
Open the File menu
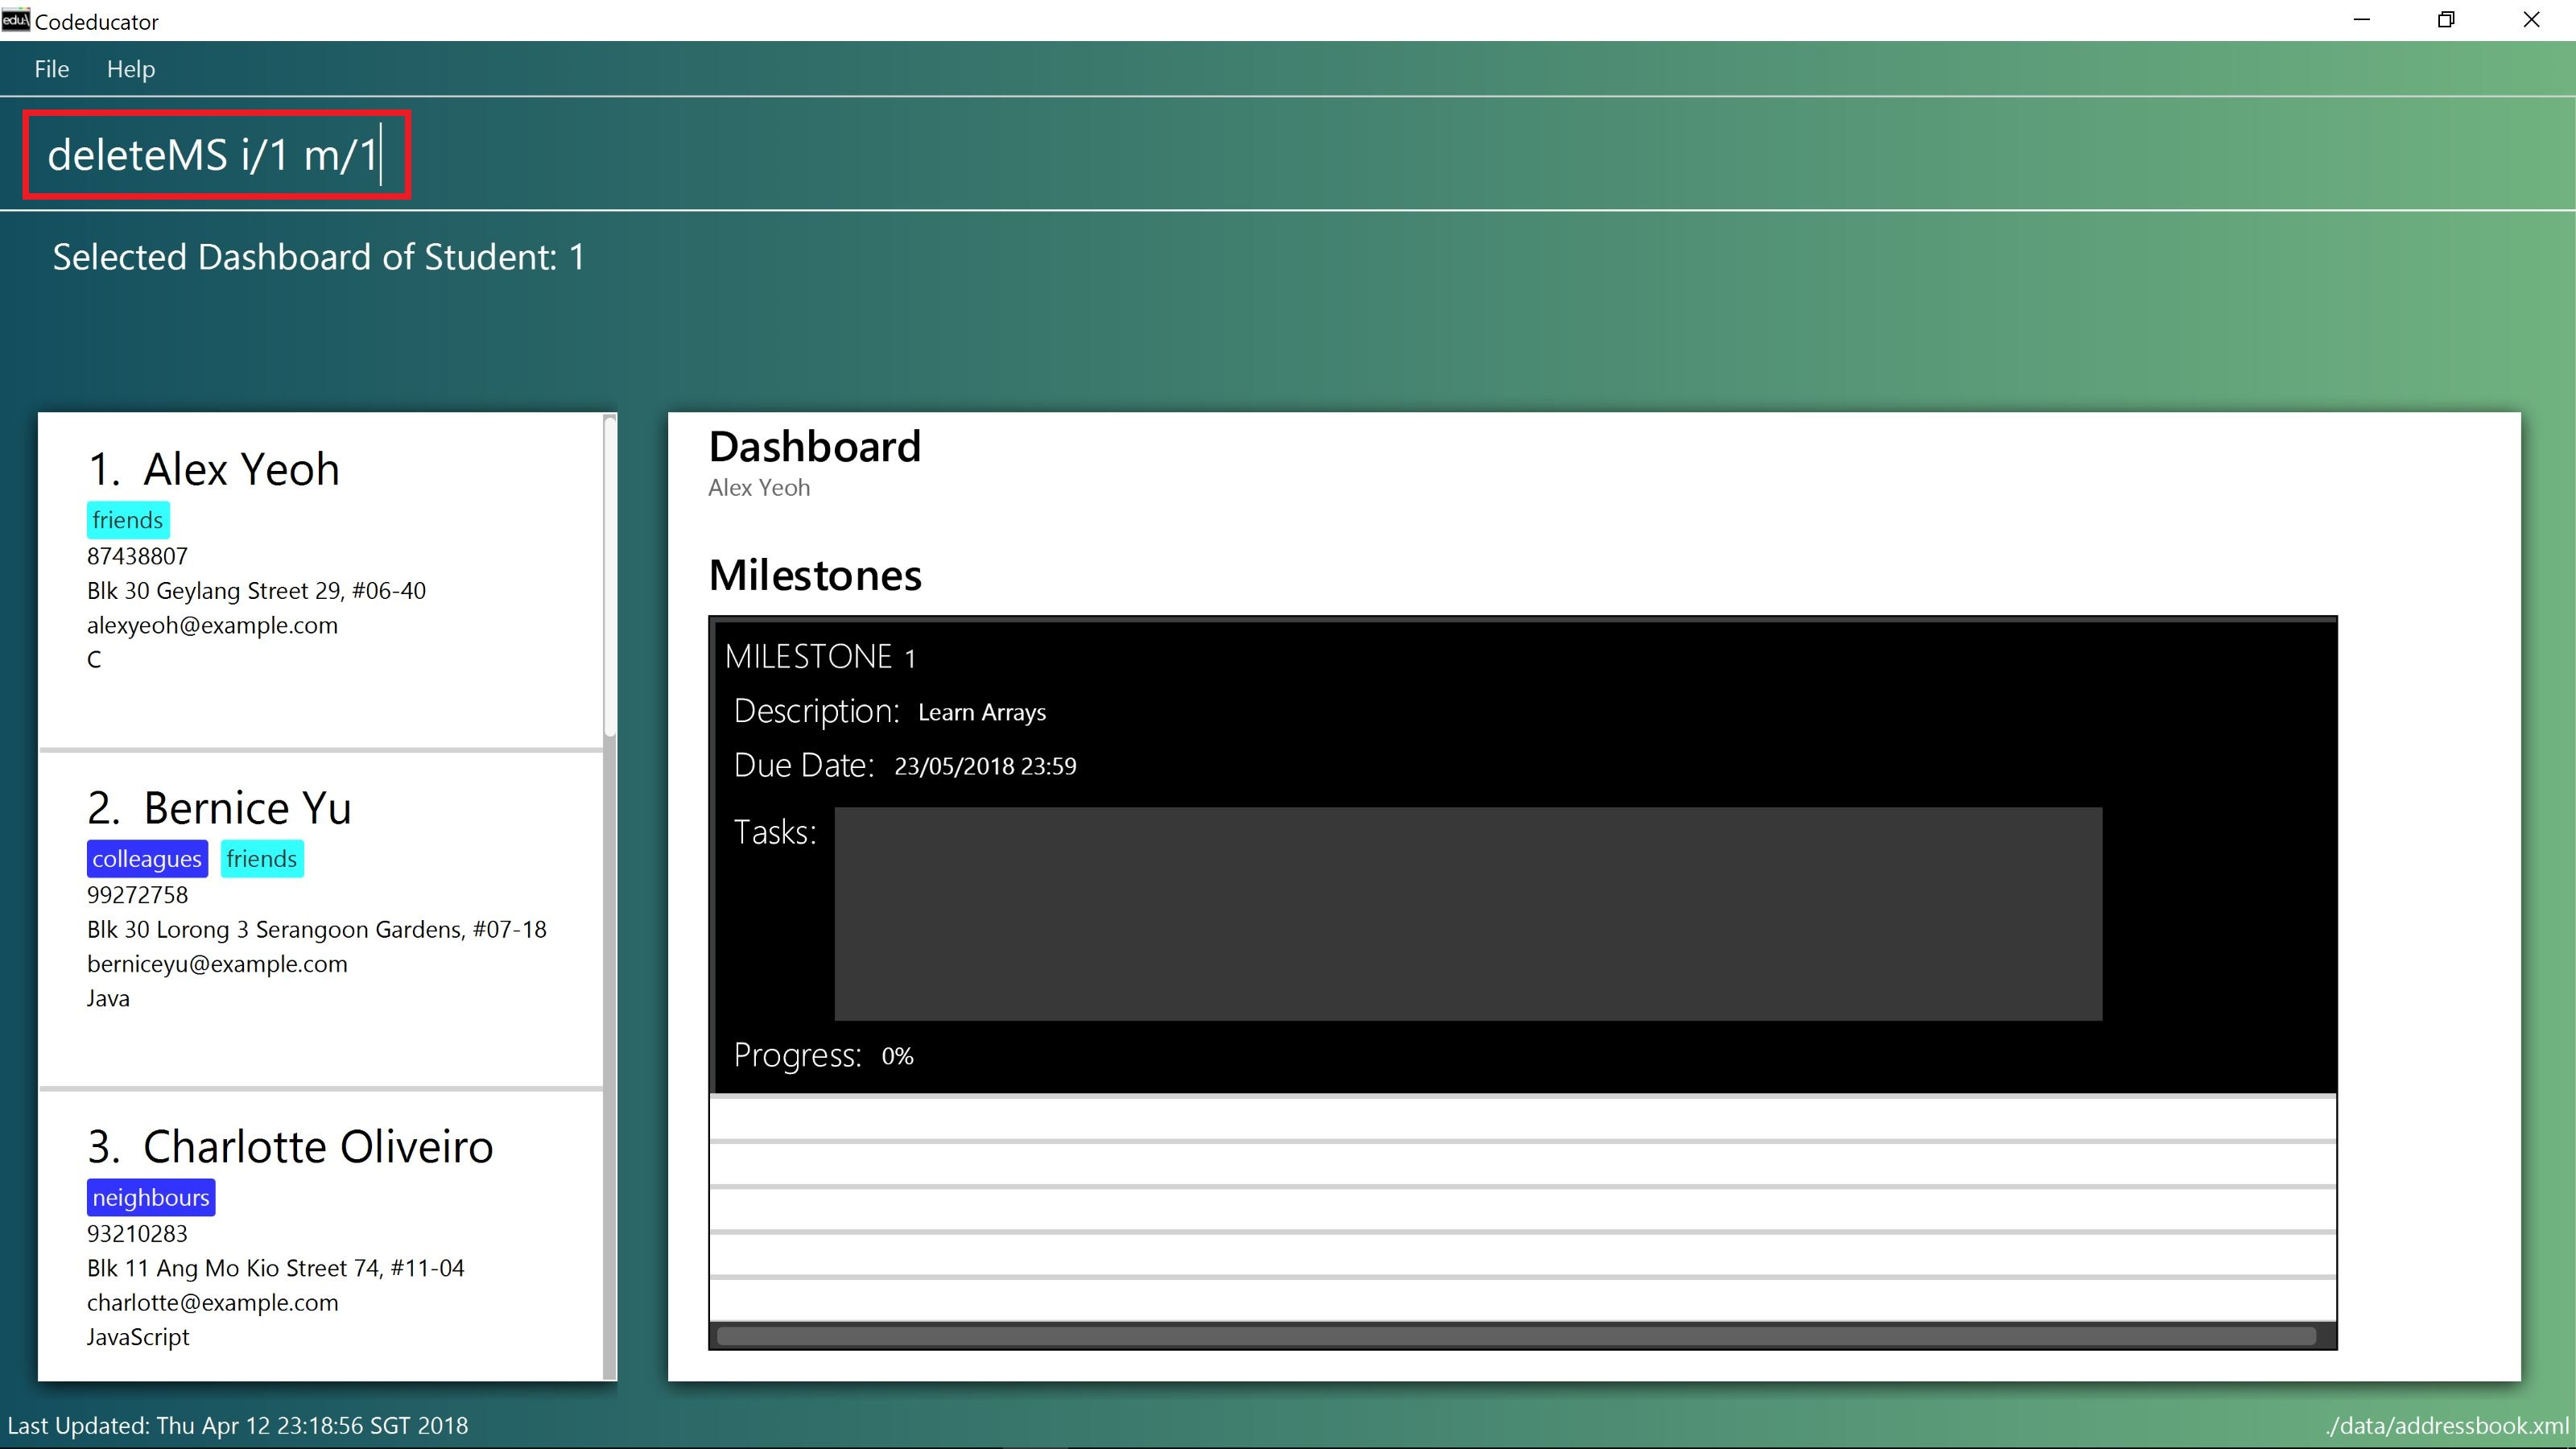point(51,69)
